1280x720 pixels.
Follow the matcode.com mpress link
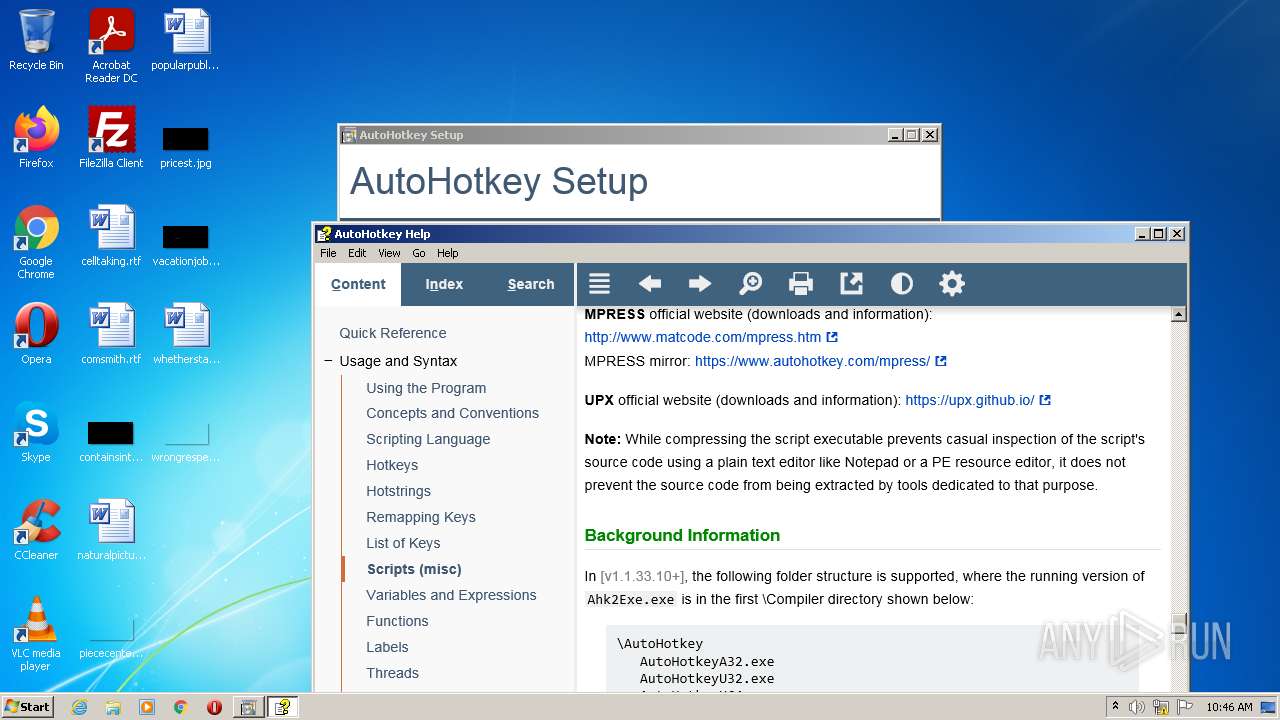[x=703, y=337]
